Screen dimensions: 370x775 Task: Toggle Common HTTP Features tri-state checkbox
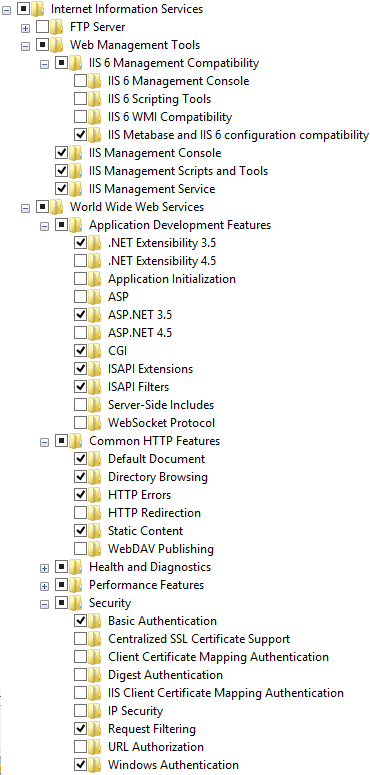coord(62,441)
